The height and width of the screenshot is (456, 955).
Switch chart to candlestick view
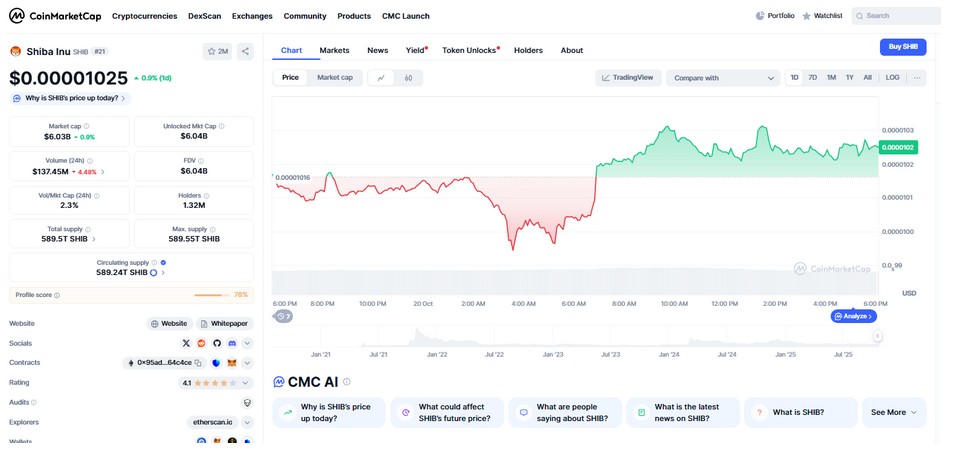[x=408, y=77]
